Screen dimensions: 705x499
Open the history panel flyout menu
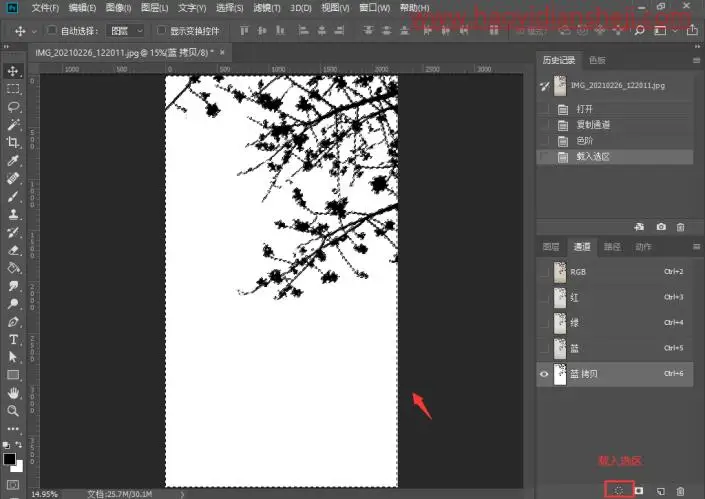tap(696, 60)
